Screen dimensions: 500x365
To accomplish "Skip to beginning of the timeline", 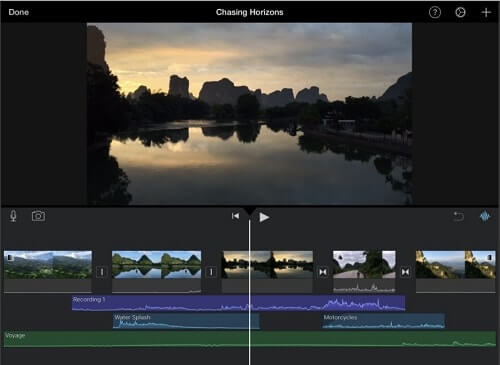I will point(235,216).
